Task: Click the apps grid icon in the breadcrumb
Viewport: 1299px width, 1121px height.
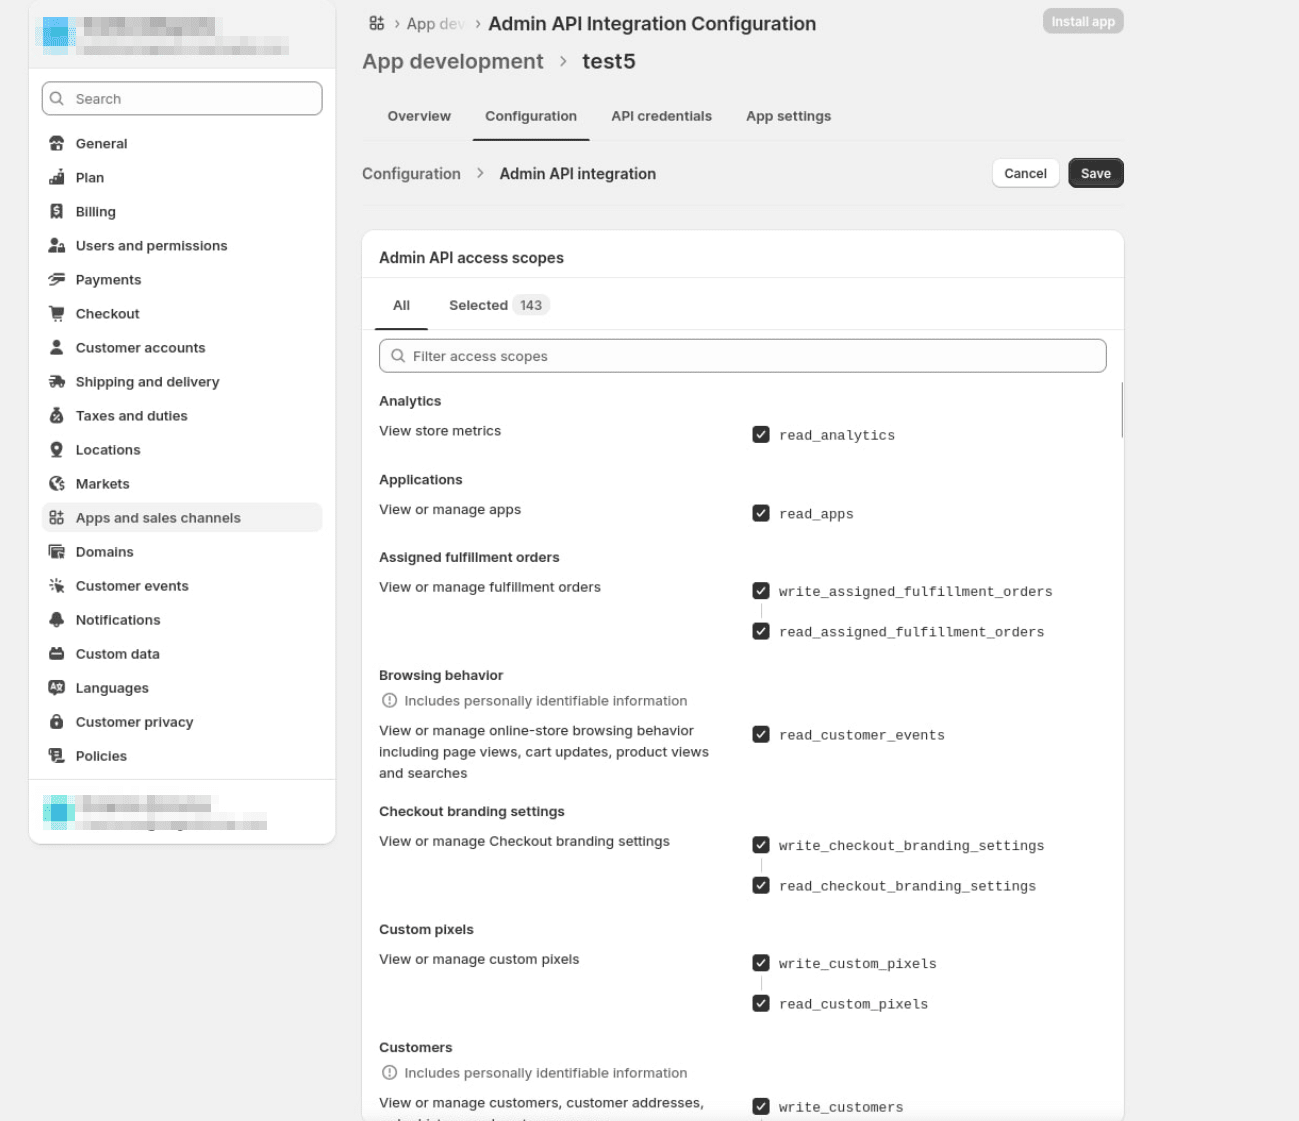Action: pyautogui.click(x=377, y=23)
